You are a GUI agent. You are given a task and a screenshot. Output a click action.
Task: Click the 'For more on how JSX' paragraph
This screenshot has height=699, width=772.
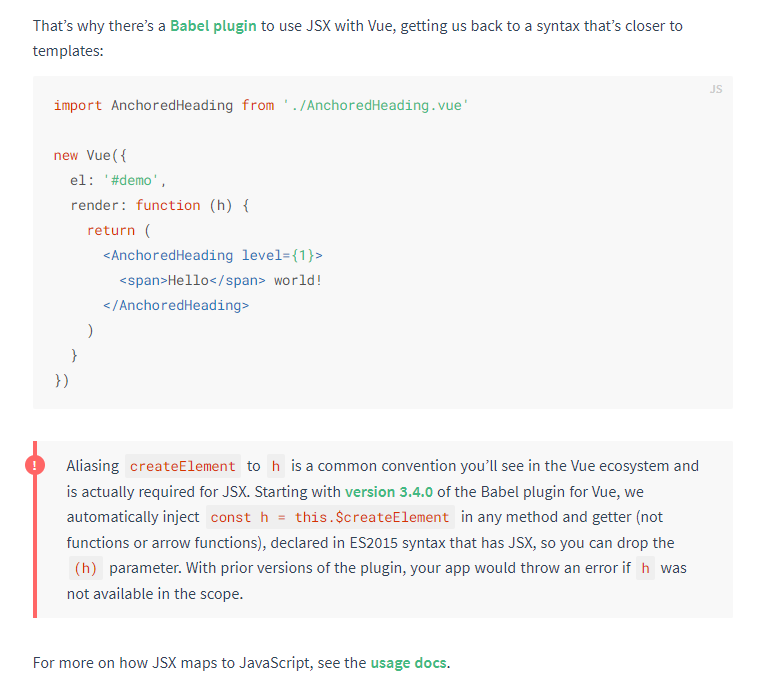(x=200, y=662)
